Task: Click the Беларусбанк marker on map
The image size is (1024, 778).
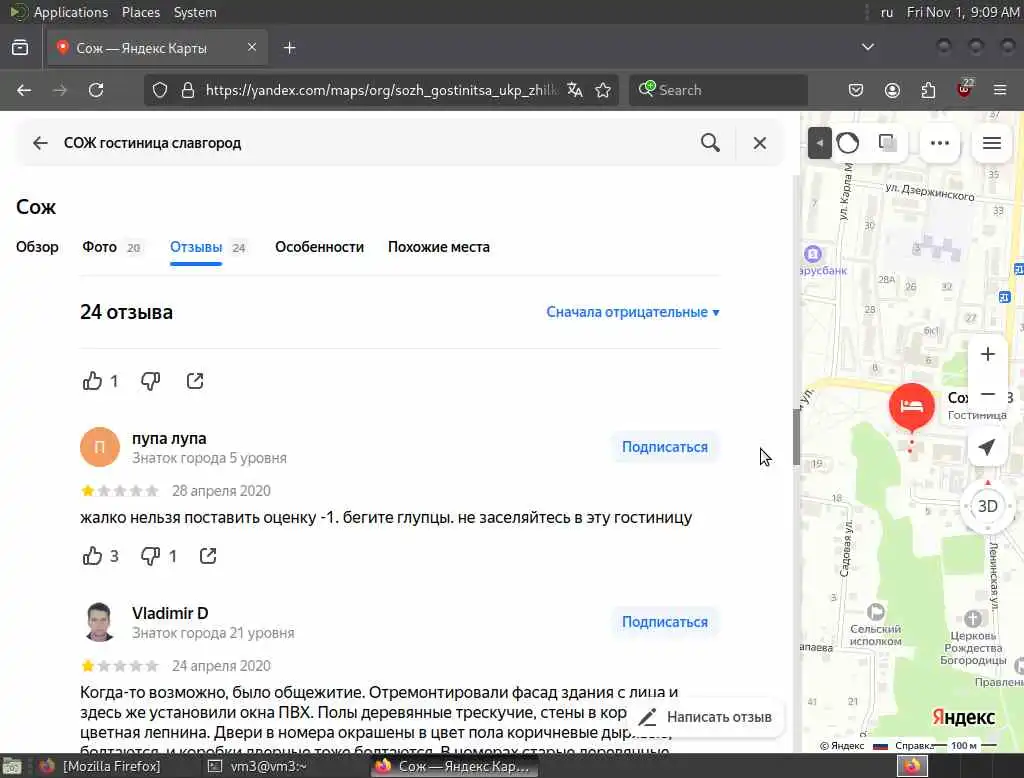Action: [813, 254]
